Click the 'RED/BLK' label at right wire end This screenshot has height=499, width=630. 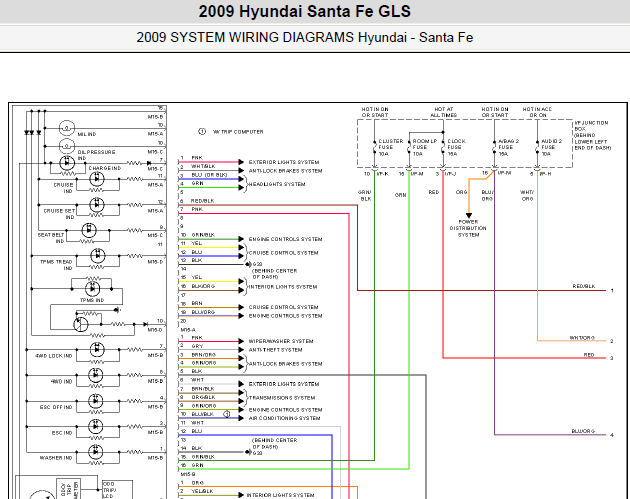tap(584, 286)
